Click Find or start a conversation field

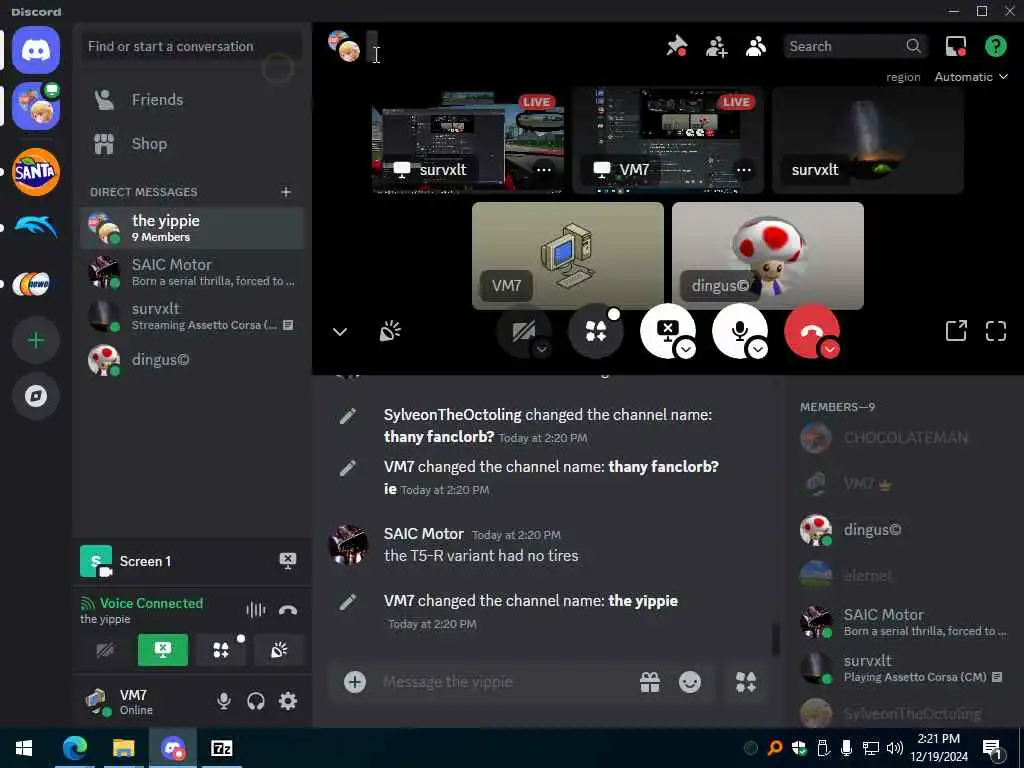pos(191,46)
